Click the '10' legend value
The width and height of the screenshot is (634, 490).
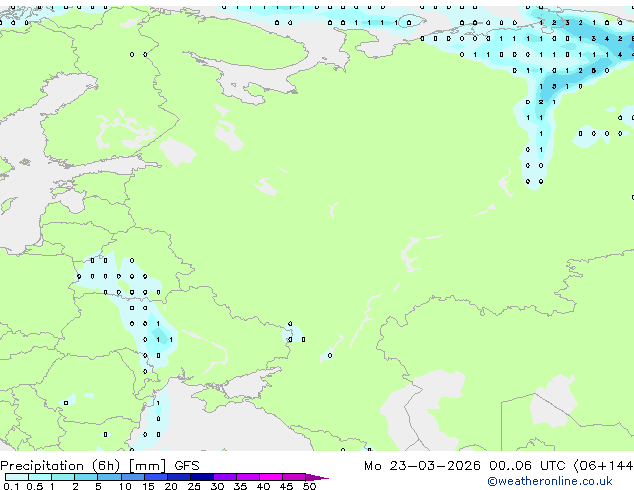125,486
